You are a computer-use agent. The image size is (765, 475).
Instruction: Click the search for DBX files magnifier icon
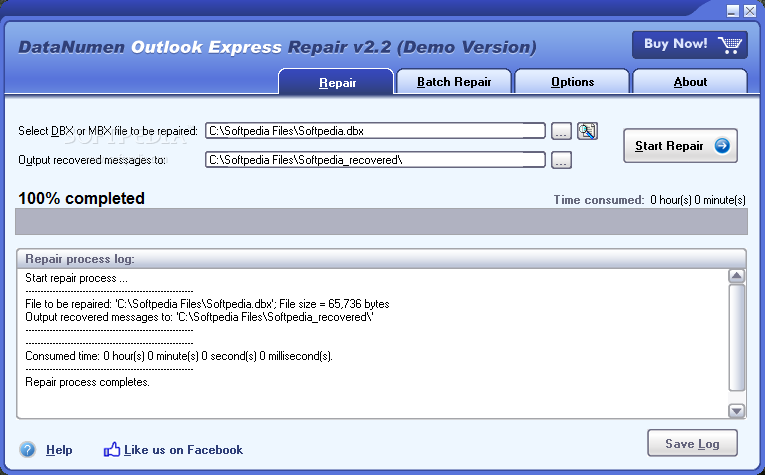tap(587, 131)
